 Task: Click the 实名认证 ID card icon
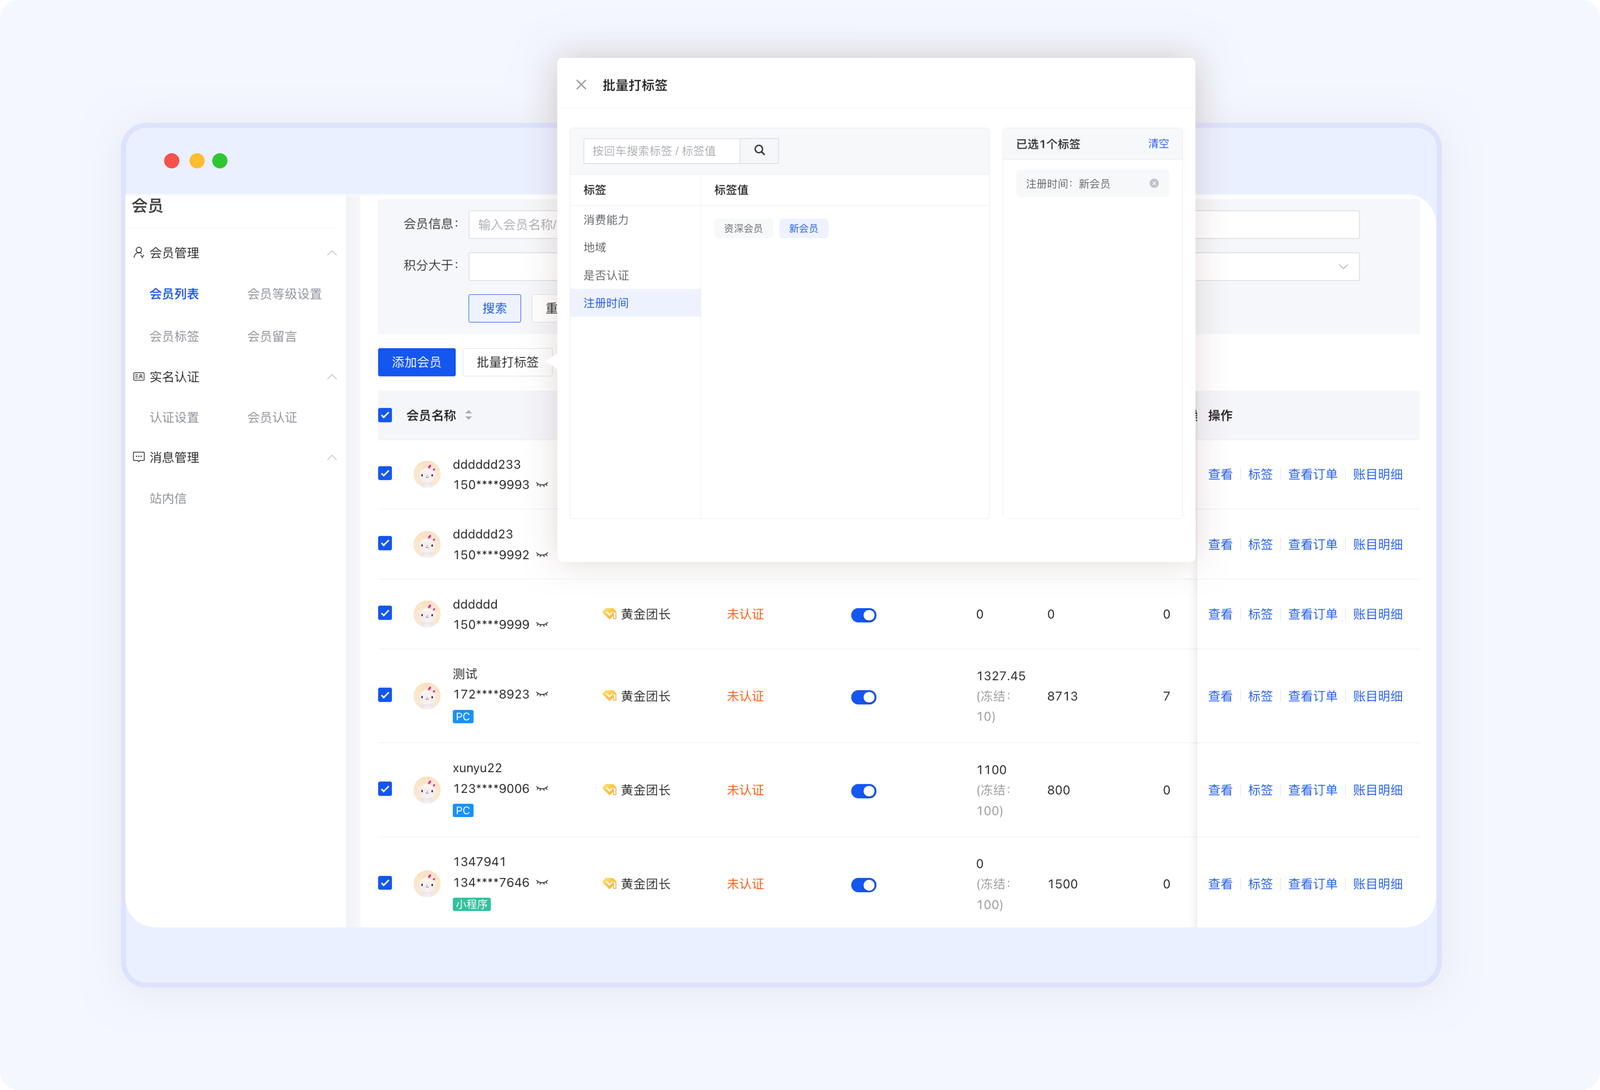[x=139, y=377]
